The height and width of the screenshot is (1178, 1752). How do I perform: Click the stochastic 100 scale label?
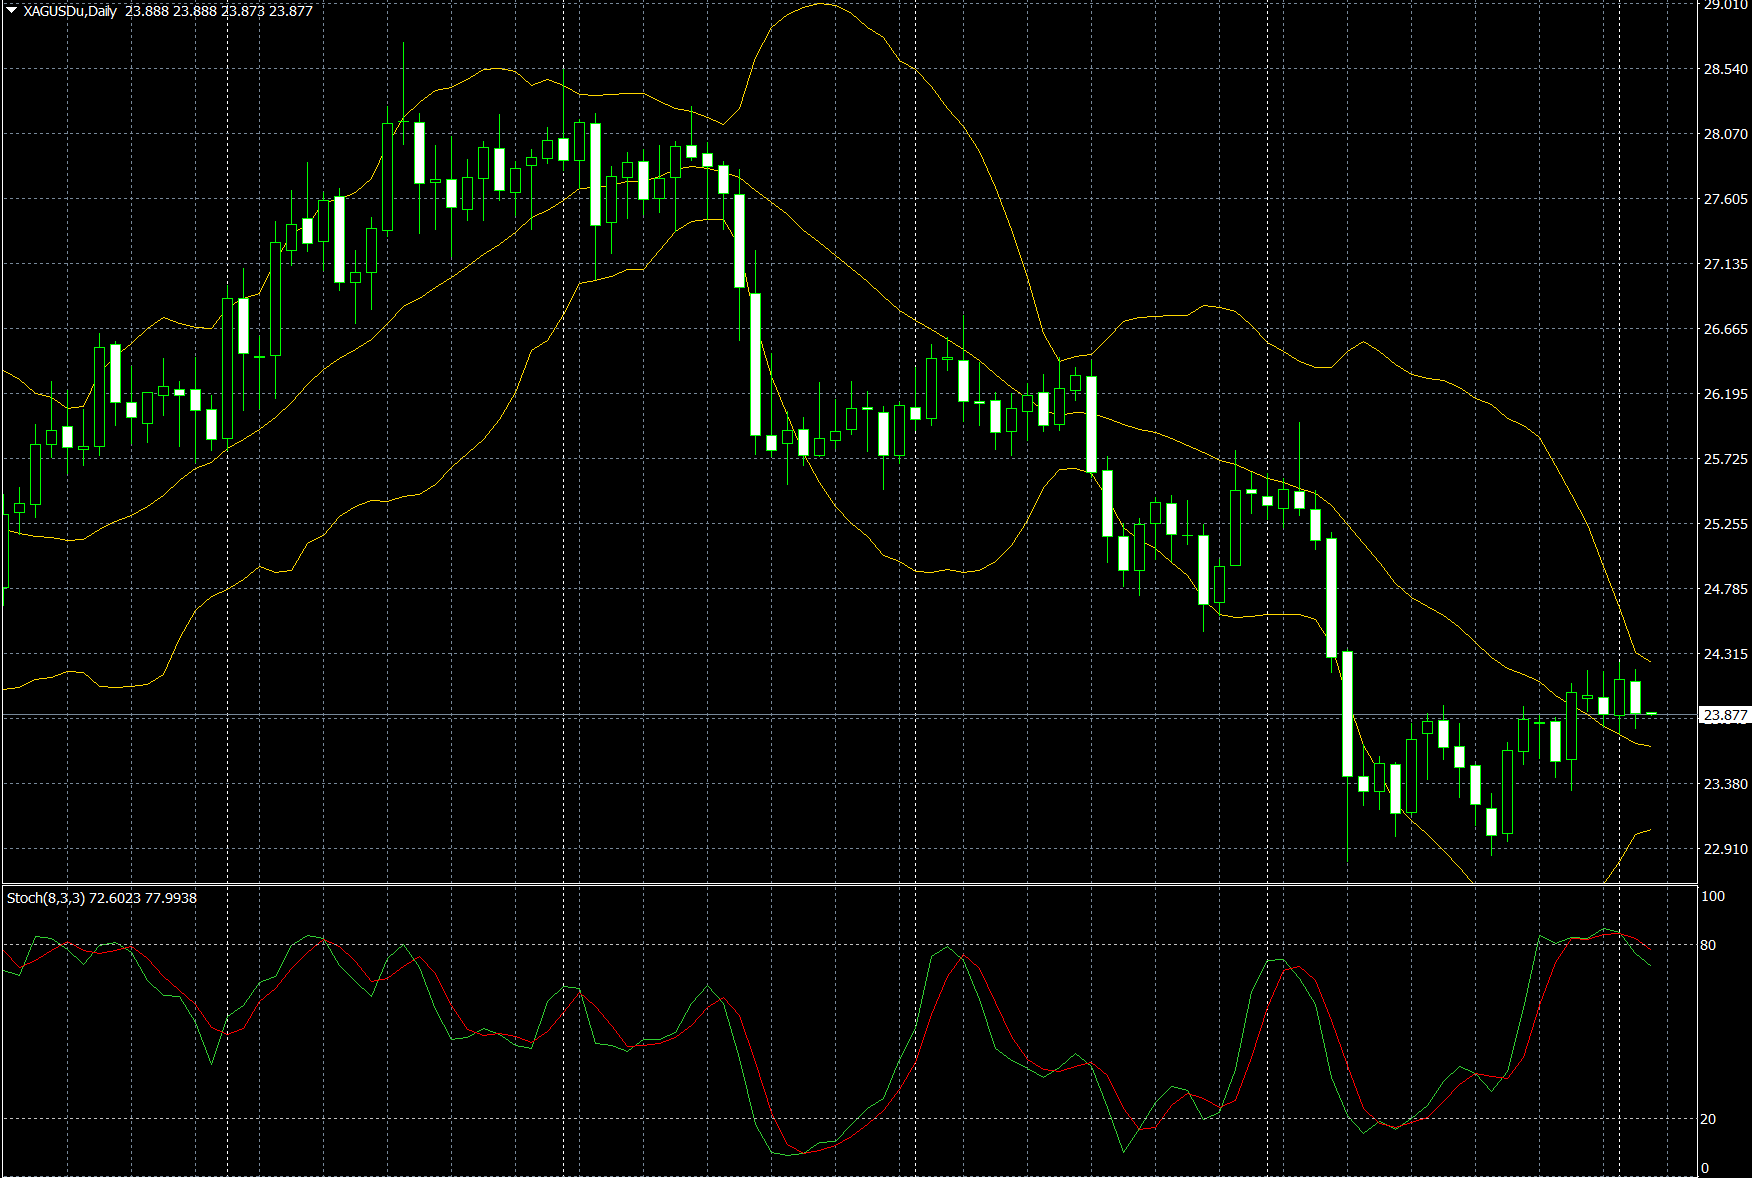(x=1713, y=896)
